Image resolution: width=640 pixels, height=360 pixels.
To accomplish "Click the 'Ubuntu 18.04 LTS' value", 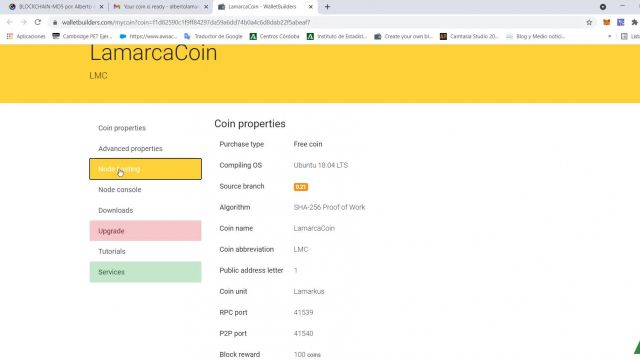I will pos(321,165).
